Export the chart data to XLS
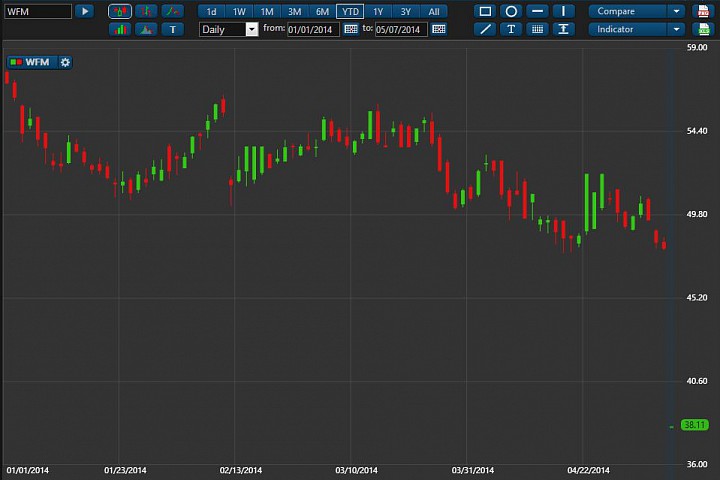The image size is (720, 480). (x=703, y=29)
